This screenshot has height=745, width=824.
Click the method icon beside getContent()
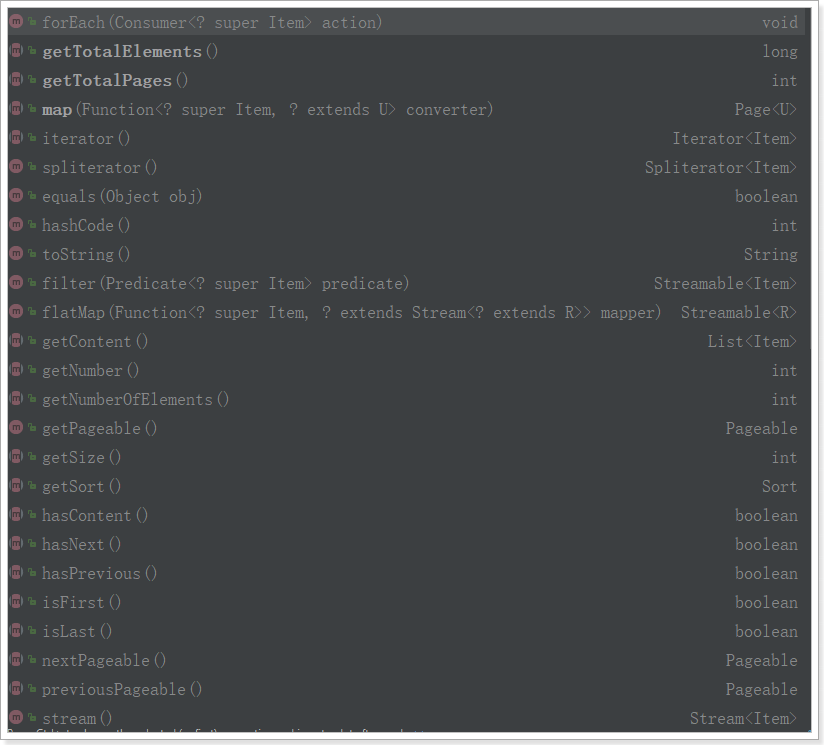click(17, 341)
